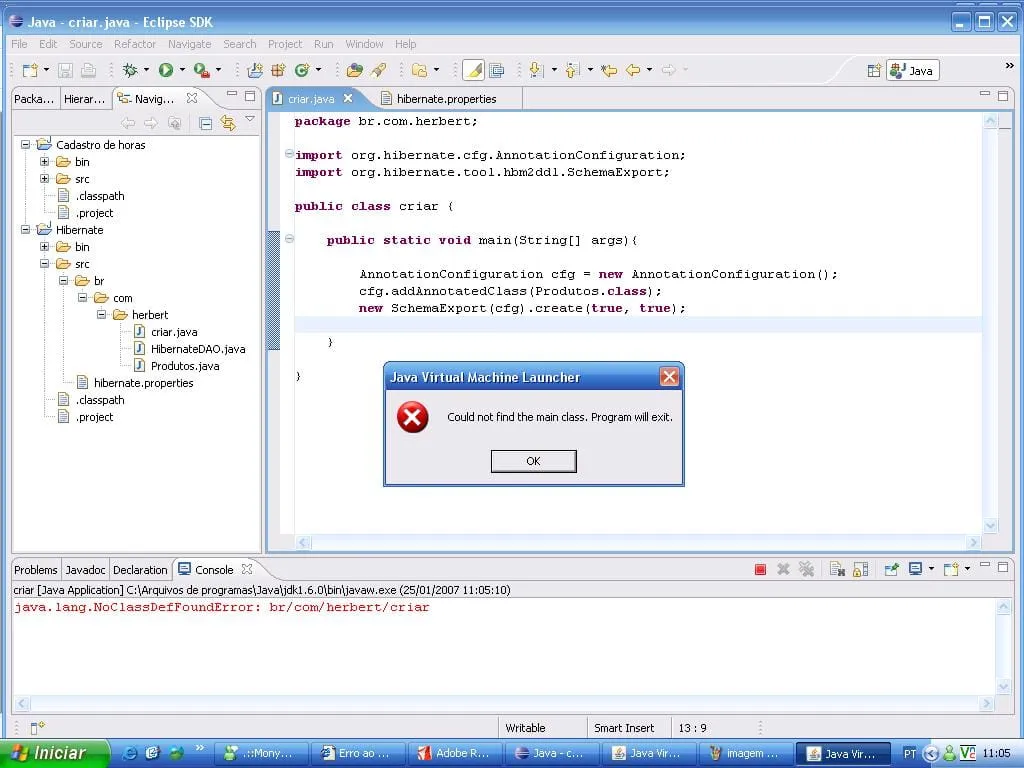Click the green Run button in toolbar
The width and height of the screenshot is (1024, 768).
[x=166, y=70]
